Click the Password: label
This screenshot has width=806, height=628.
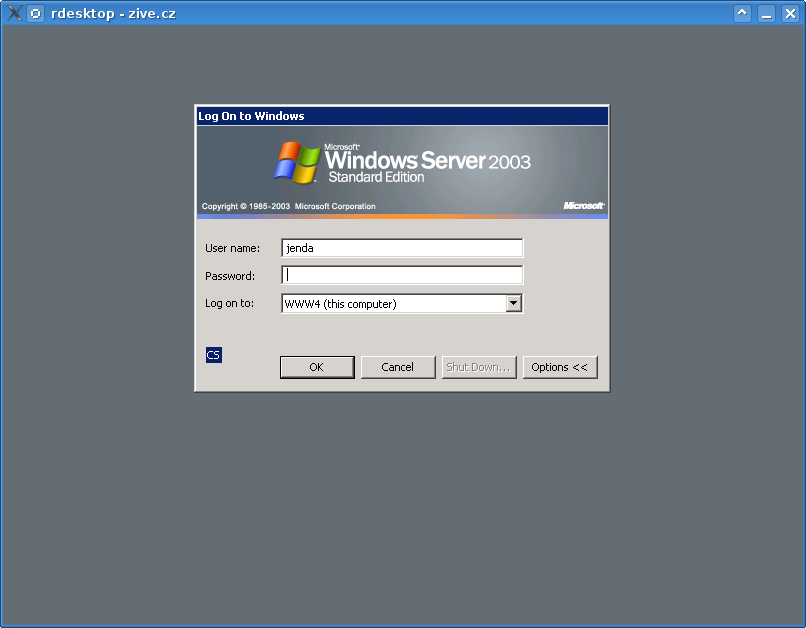pos(230,276)
